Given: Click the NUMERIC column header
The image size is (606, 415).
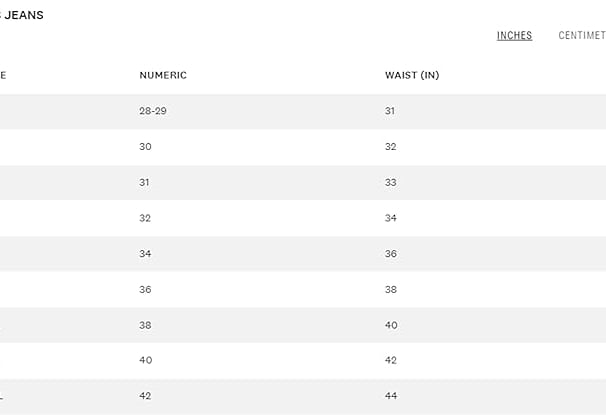Looking at the screenshot, I should [163, 75].
